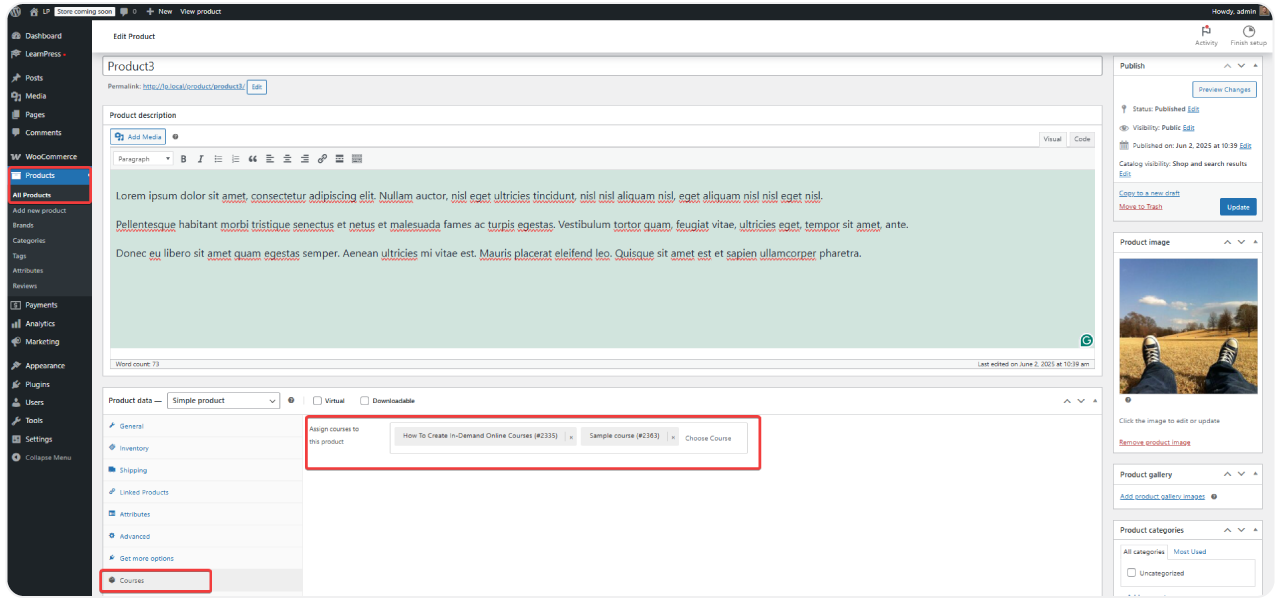The image size is (1280, 600).
Task: Enable the Virtual product checkbox
Action: point(315,400)
